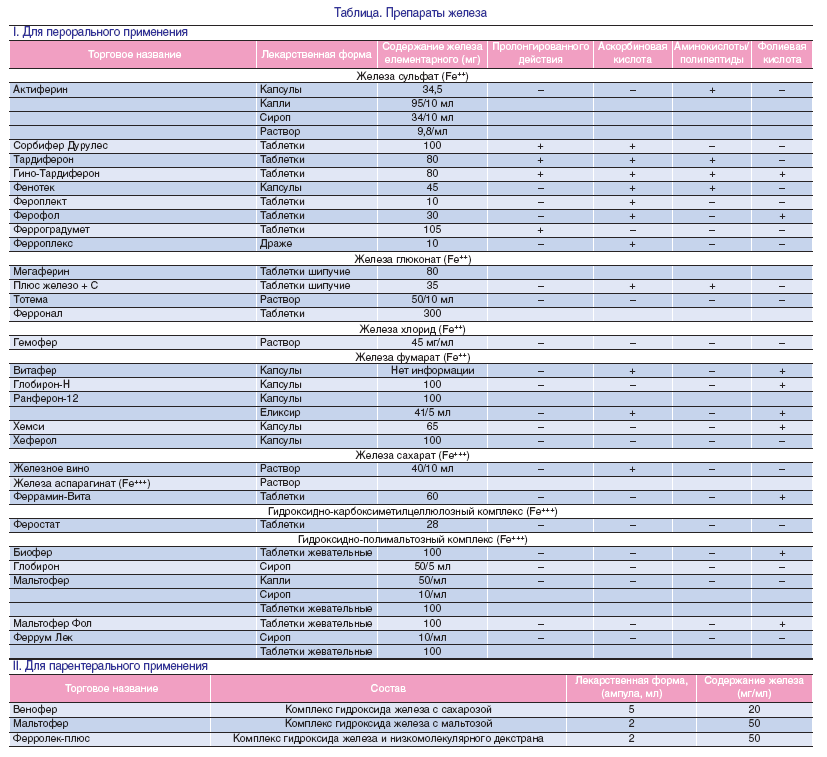Select heading "II. Для парентерального применения"

pyautogui.click(x=110, y=666)
